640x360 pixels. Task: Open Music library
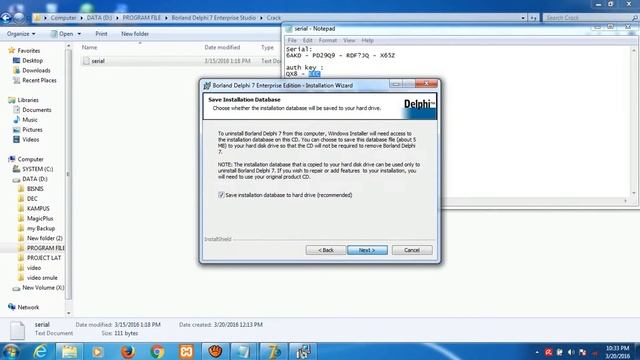pos(29,120)
